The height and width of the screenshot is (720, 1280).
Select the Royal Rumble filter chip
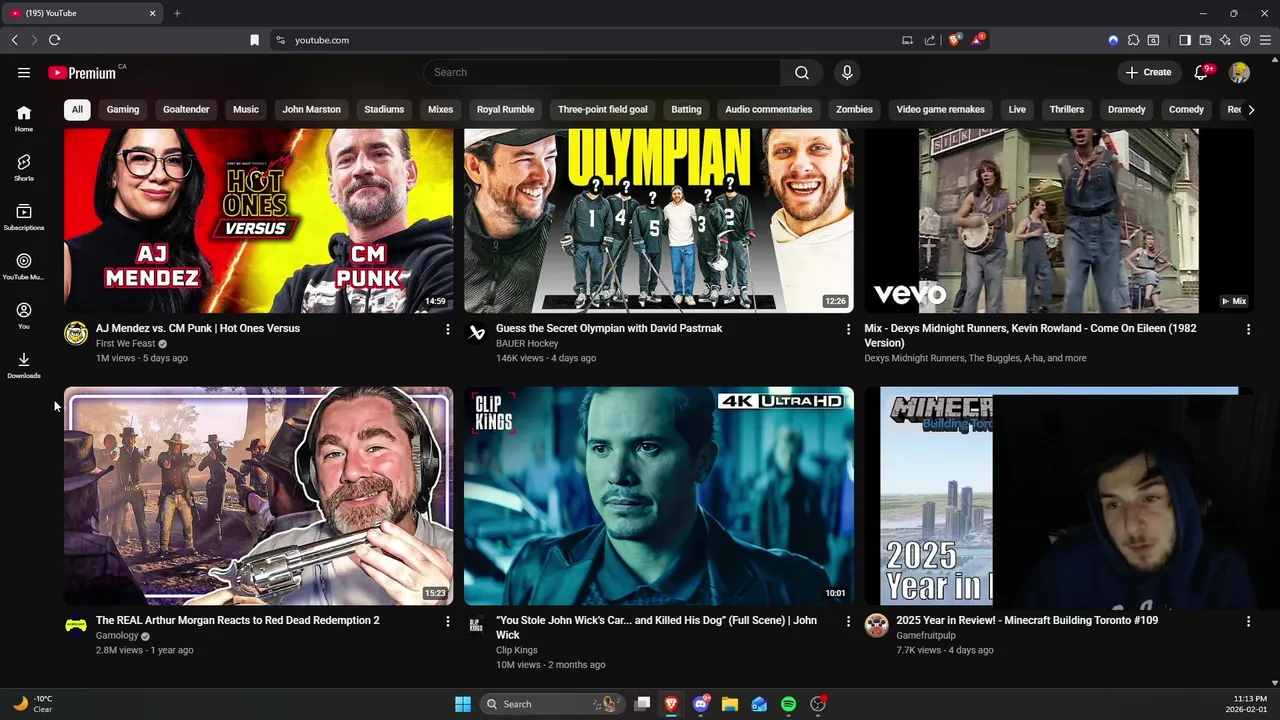coord(505,109)
